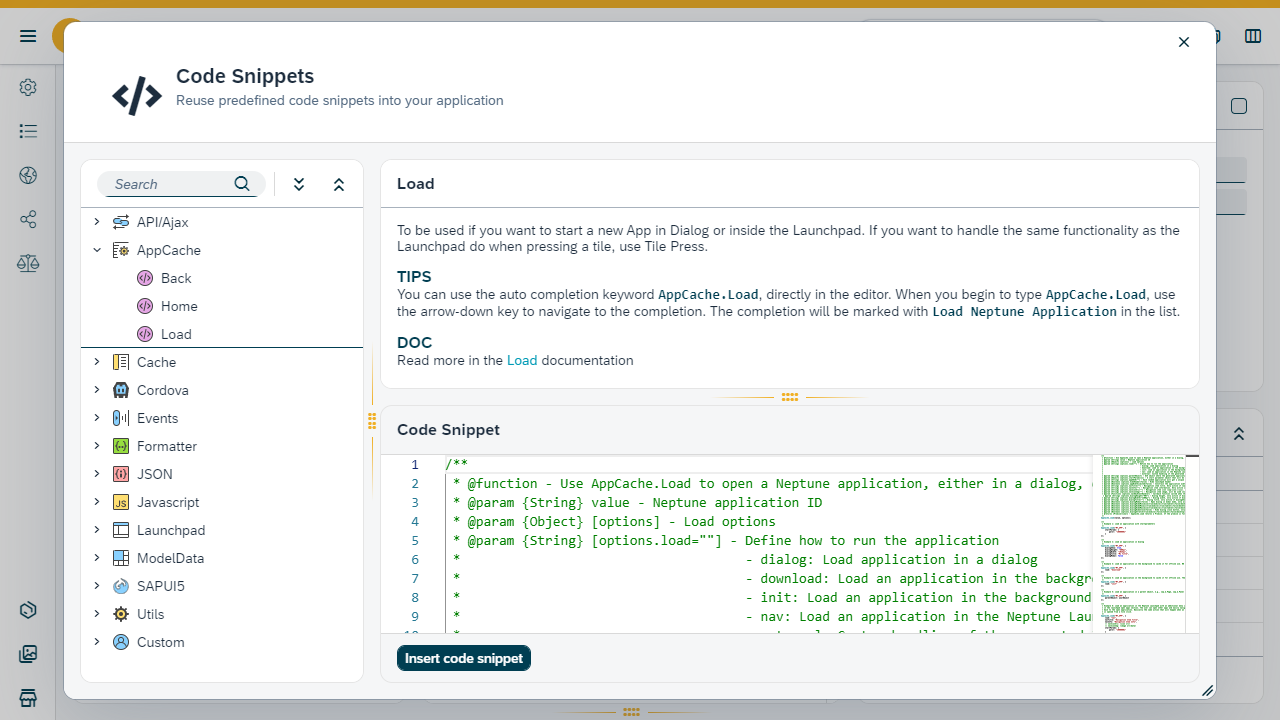The height and width of the screenshot is (720, 1280).
Task: Click the Launchpad category icon
Action: pyautogui.click(x=121, y=530)
